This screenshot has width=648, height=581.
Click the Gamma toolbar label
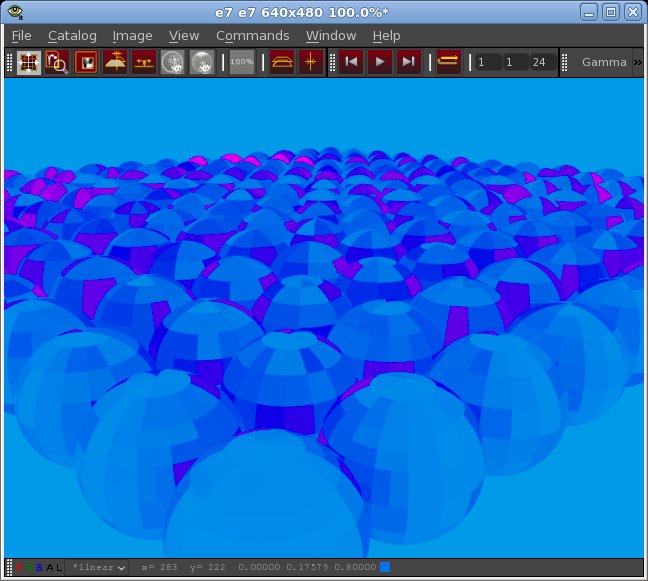point(604,62)
